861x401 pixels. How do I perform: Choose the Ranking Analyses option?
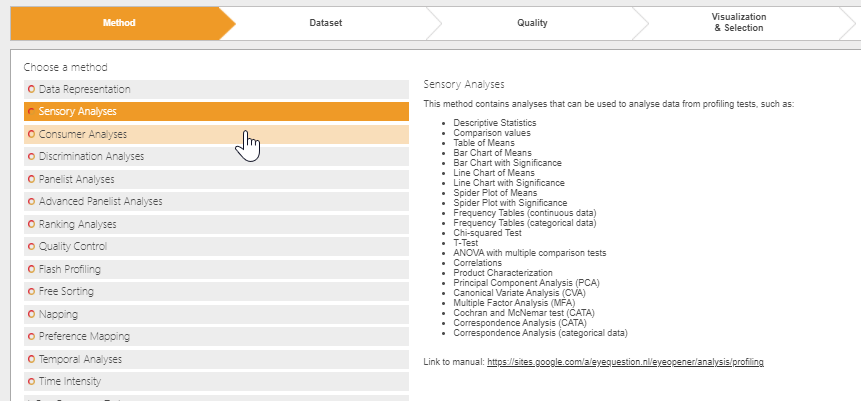click(78, 224)
